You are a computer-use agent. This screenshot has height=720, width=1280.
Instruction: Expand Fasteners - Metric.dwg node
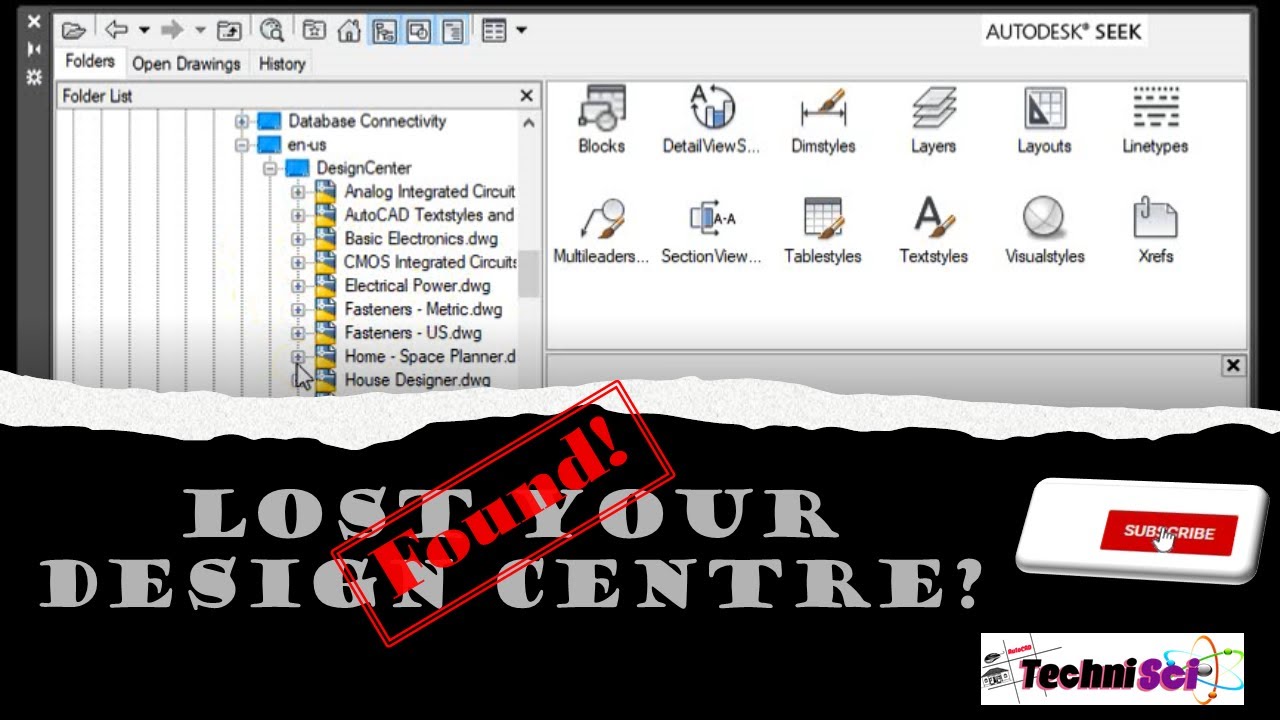(x=298, y=309)
